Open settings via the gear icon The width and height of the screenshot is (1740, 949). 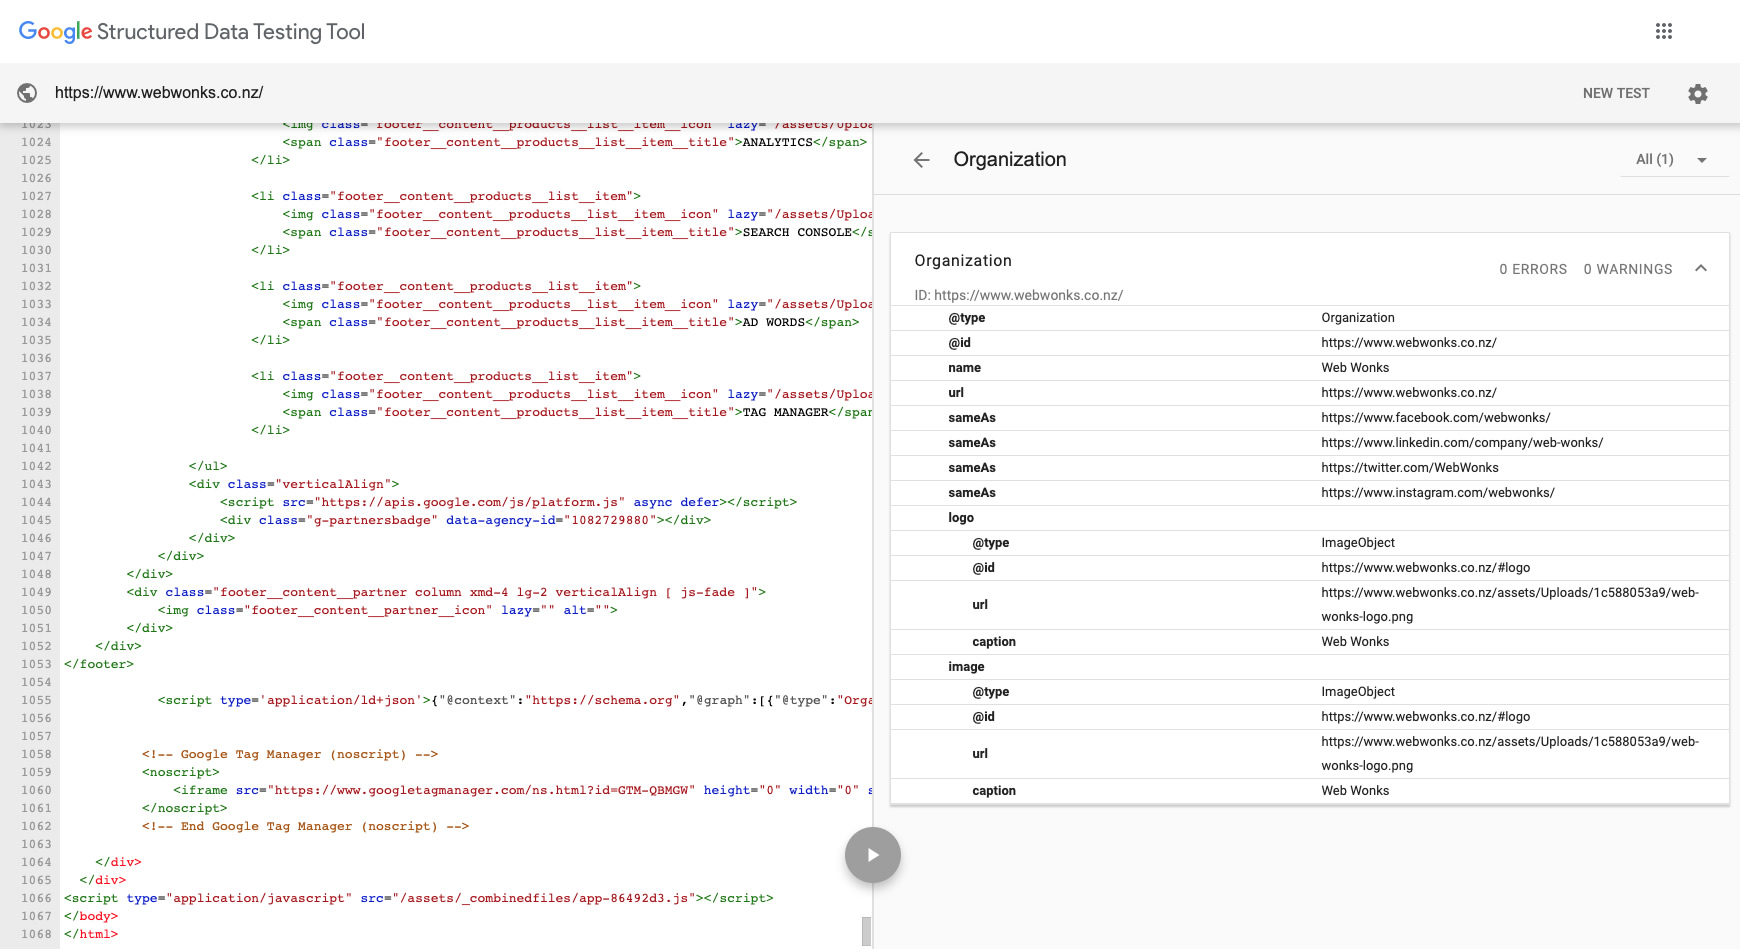(x=1698, y=93)
